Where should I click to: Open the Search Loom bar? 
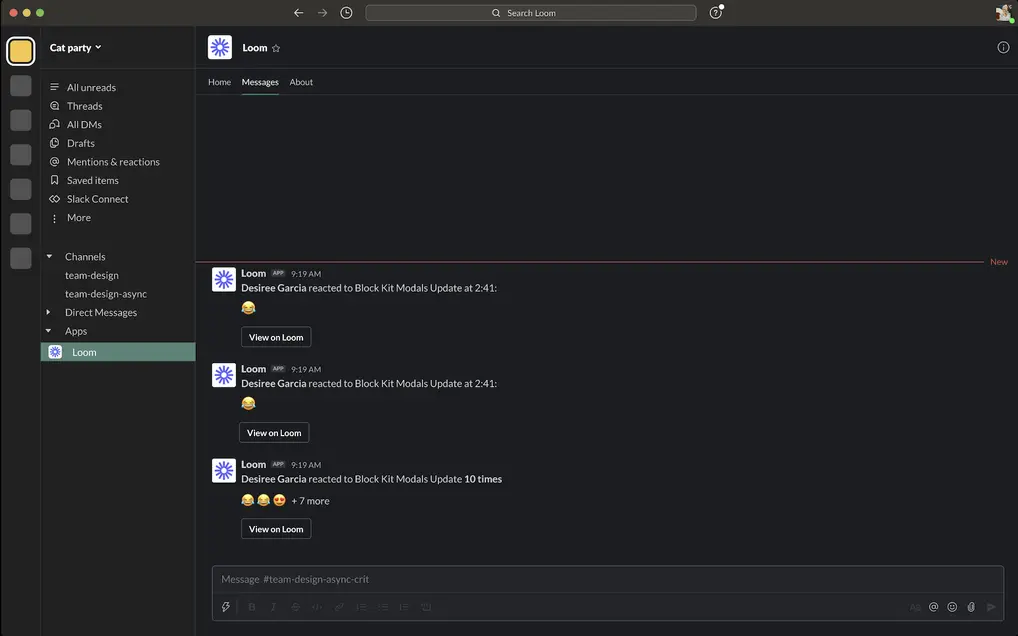[x=530, y=12]
